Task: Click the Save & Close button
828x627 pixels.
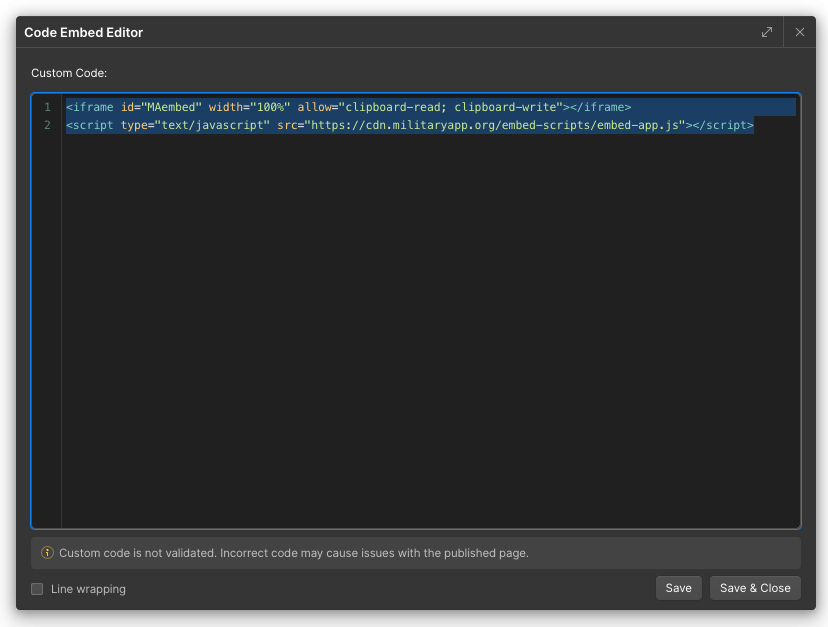Action: pos(755,588)
